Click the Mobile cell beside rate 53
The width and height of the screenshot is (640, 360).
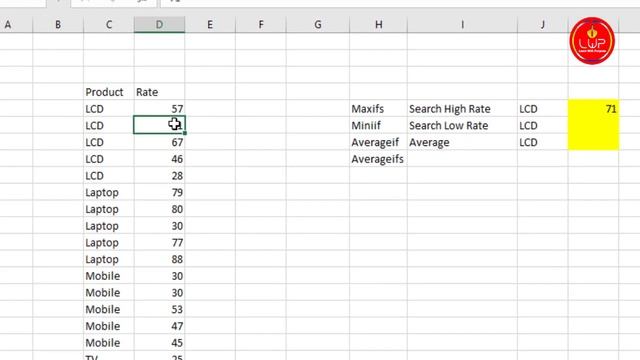point(109,309)
